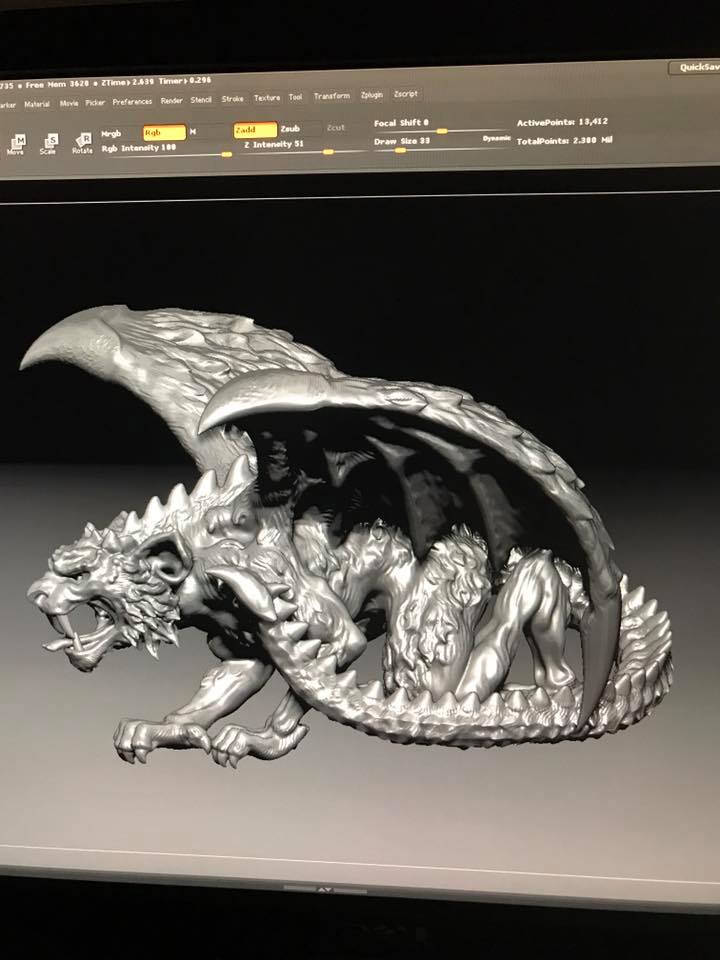Viewport: 720px width, 960px height.
Task: Expand the Zplugin menu
Action: [372, 95]
